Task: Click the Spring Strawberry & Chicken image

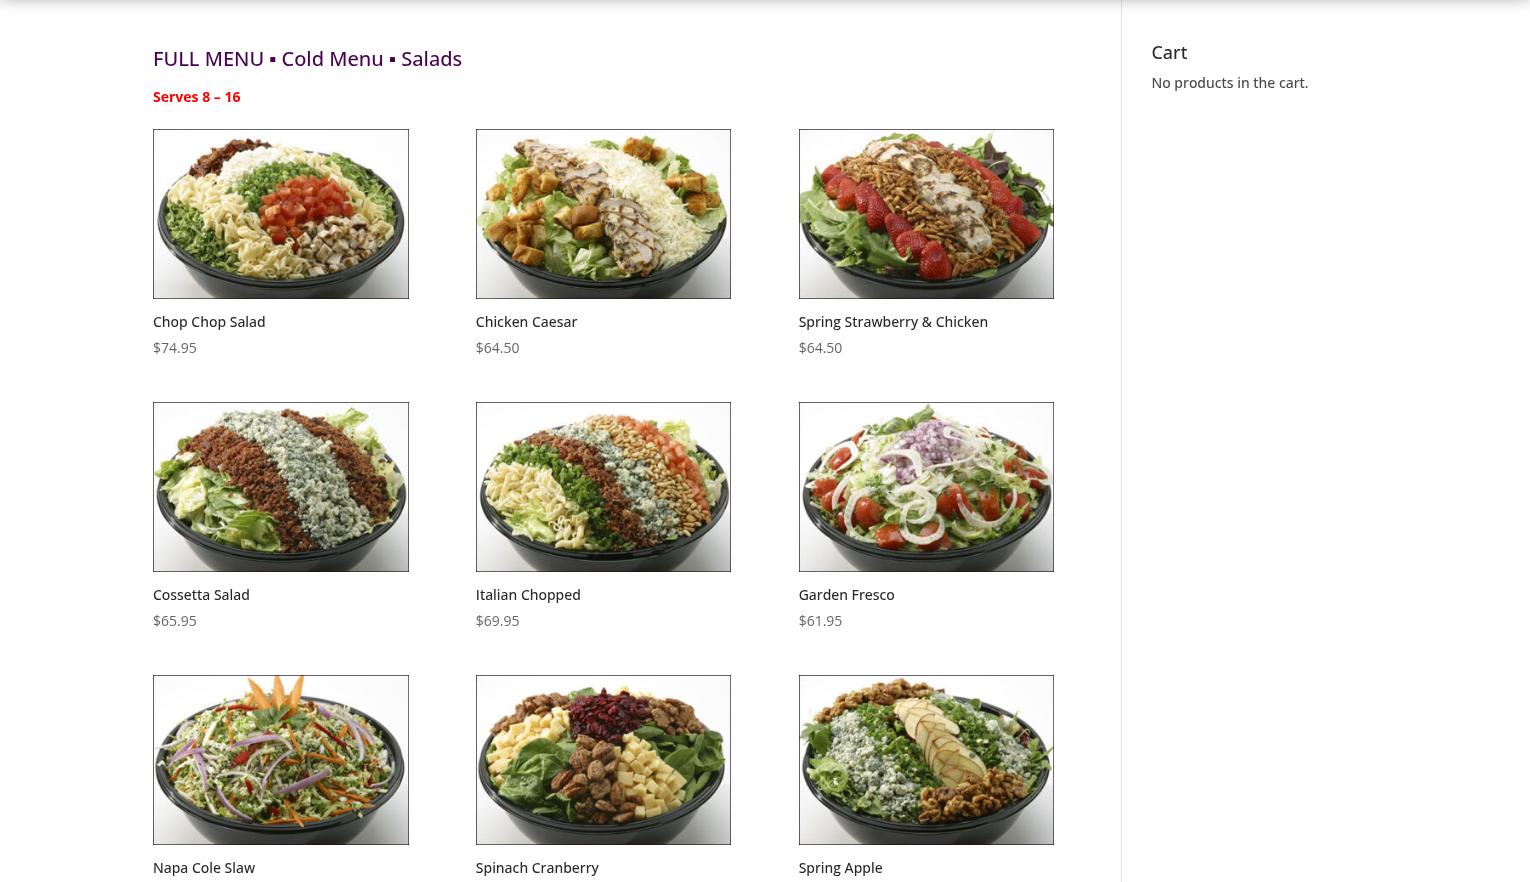Action: [926, 213]
